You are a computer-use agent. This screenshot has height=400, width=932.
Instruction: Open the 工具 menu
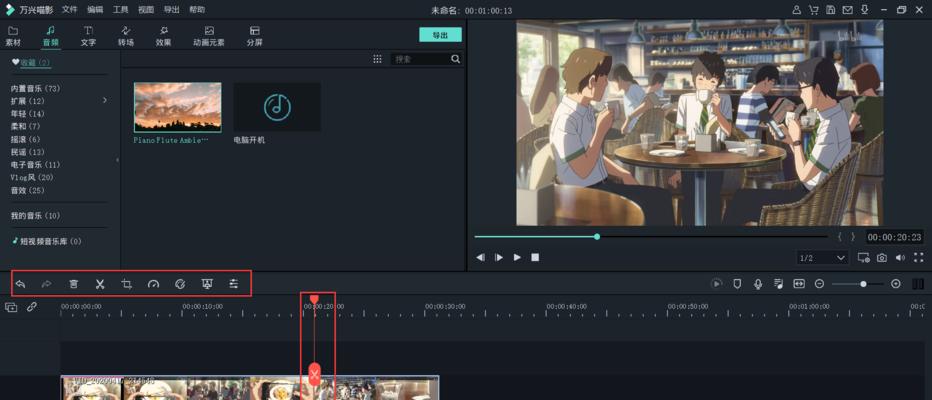tap(121, 10)
